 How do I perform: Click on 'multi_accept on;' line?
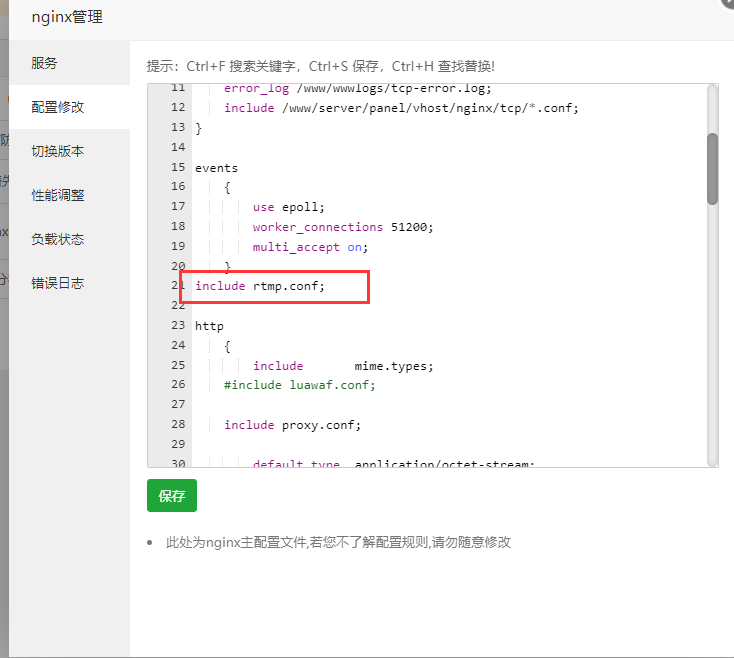(x=310, y=247)
